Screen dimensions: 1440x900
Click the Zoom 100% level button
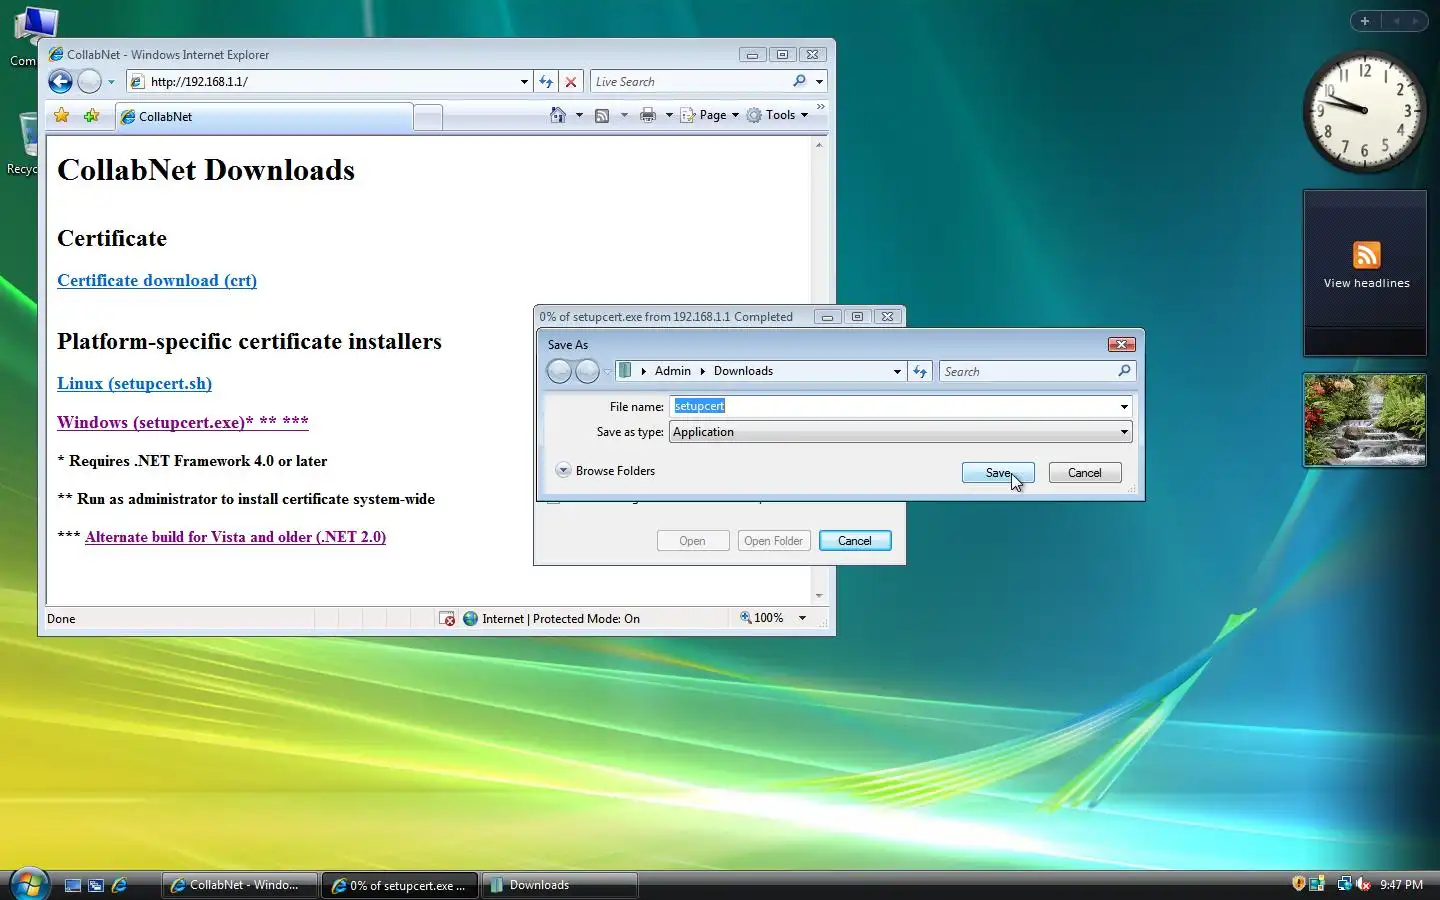(762, 618)
